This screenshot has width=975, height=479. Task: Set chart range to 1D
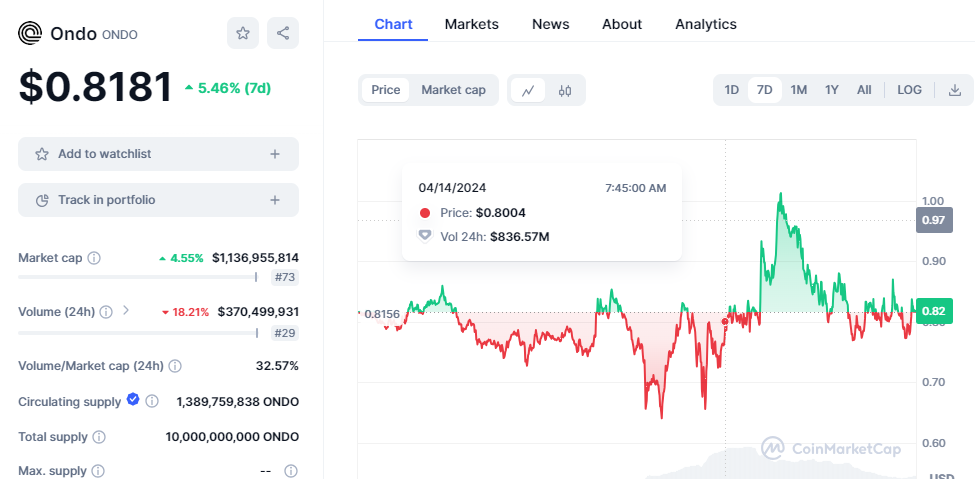click(731, 90)
